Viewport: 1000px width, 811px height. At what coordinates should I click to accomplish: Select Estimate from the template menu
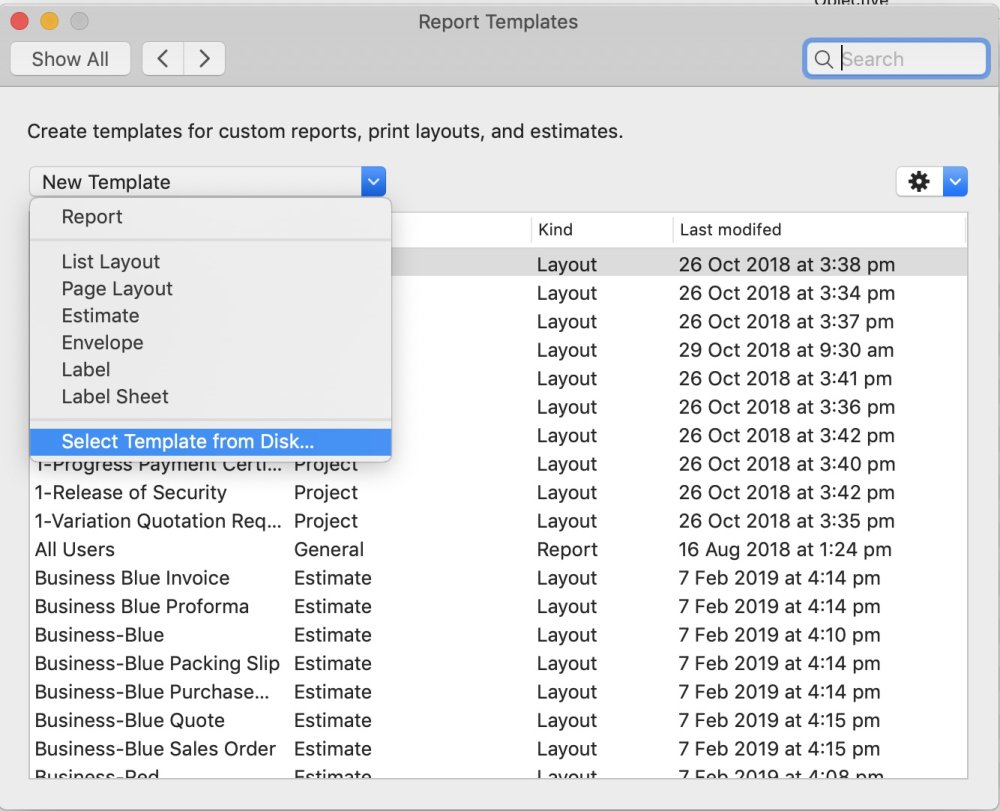point(100,315)
